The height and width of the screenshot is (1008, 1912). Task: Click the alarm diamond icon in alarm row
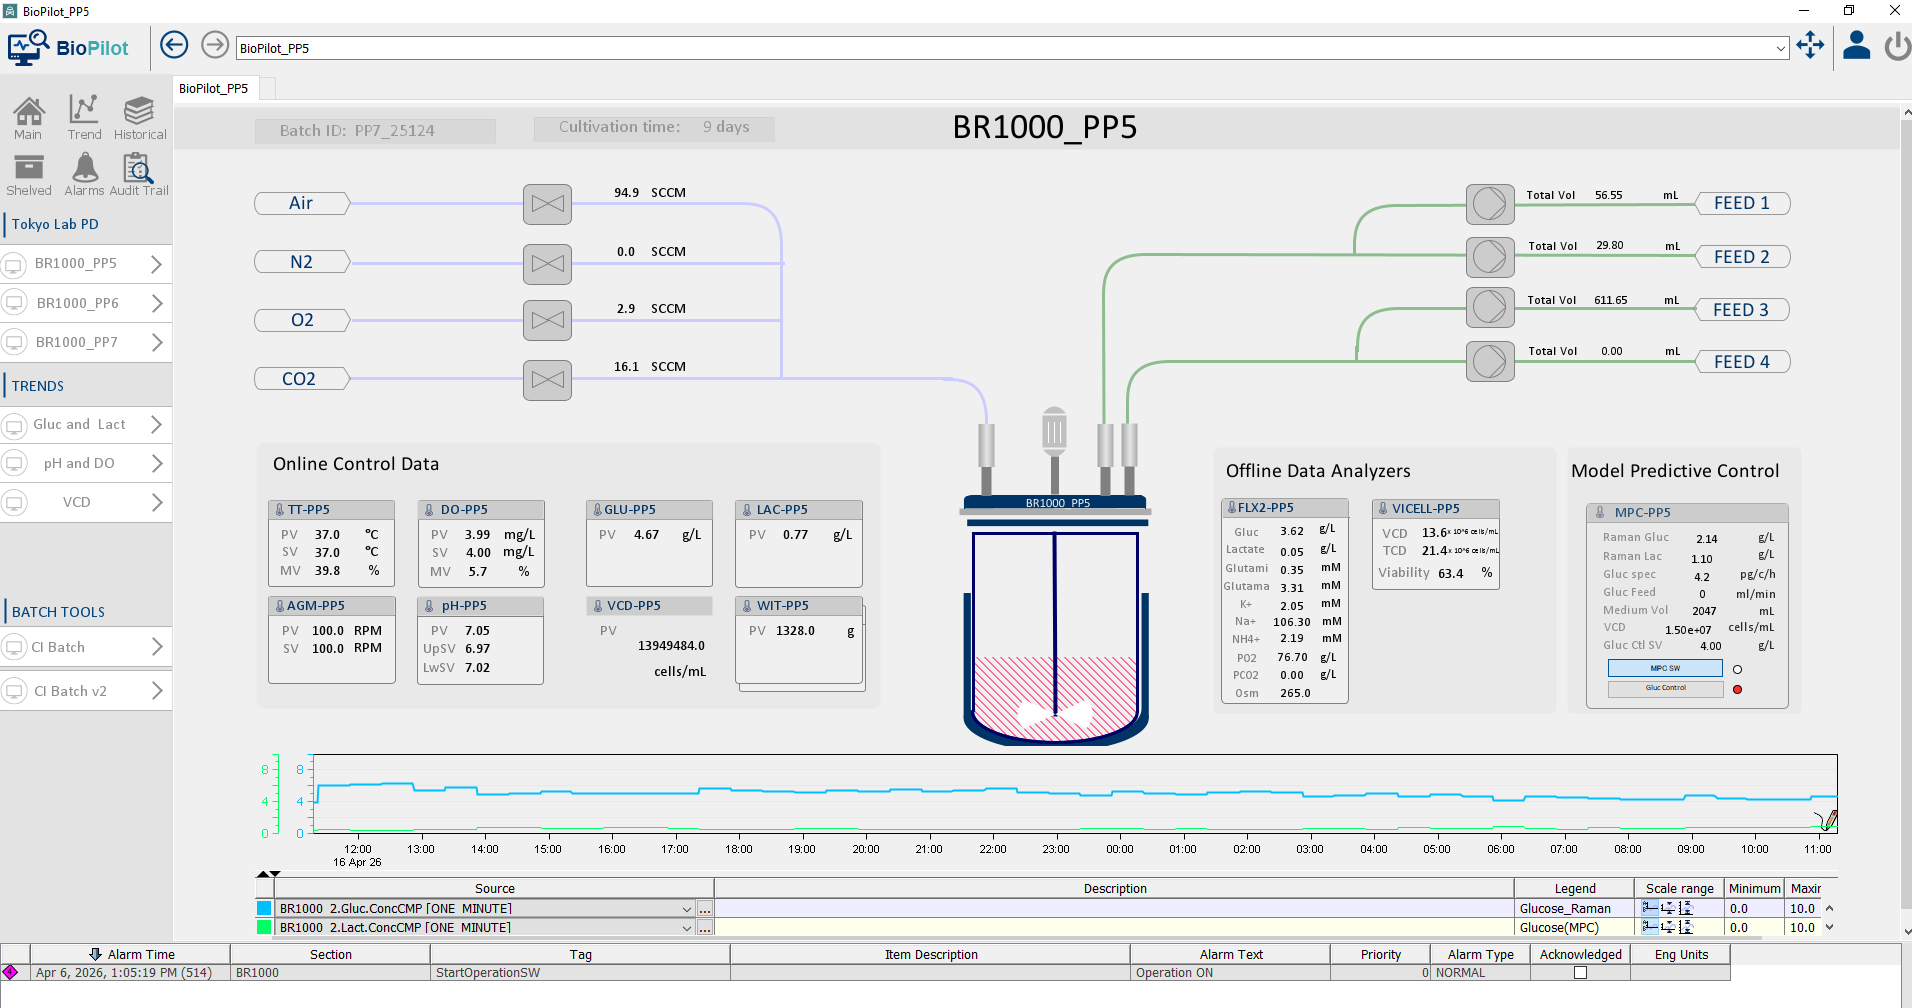tap(11, 972)
